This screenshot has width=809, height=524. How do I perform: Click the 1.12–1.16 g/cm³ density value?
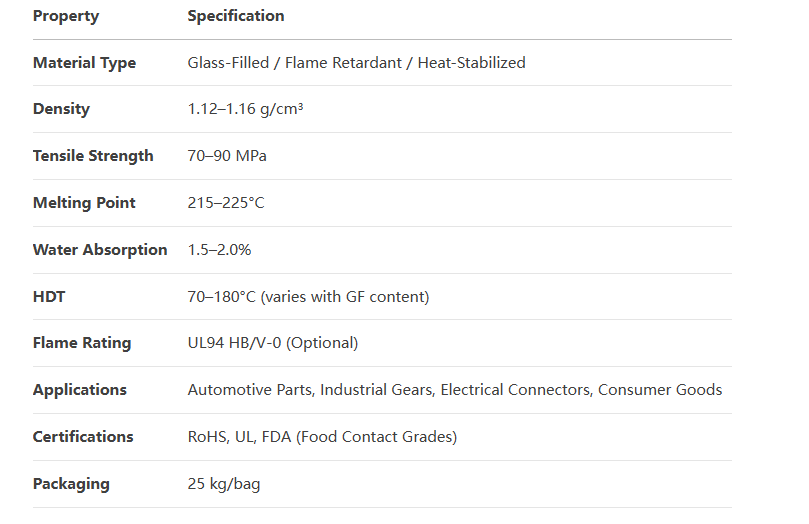pyautogui.click(x=245, y=109)
